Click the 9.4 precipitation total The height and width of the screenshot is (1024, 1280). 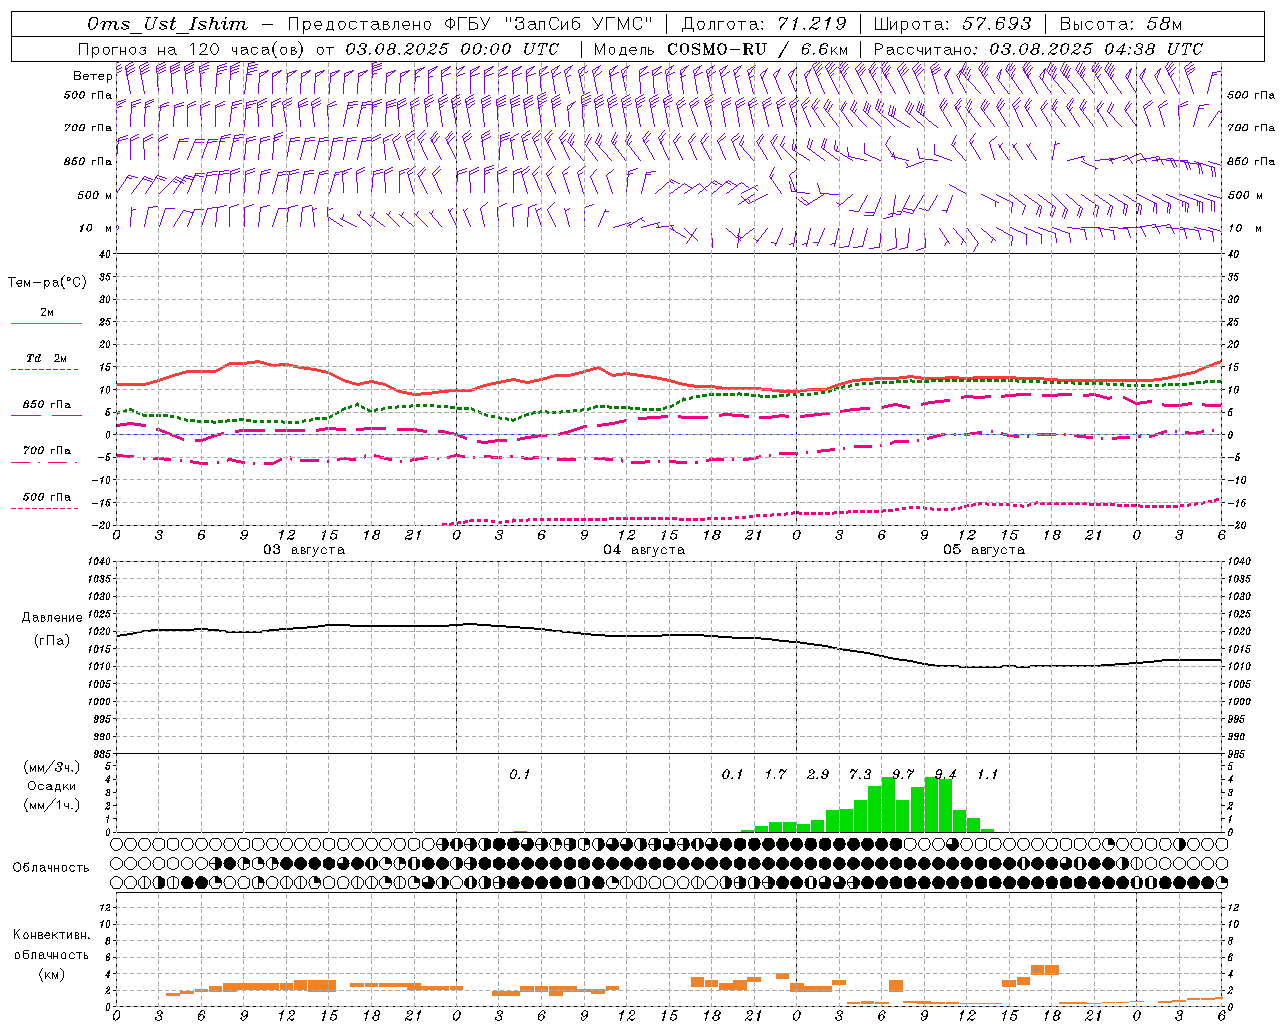point(945,774)
